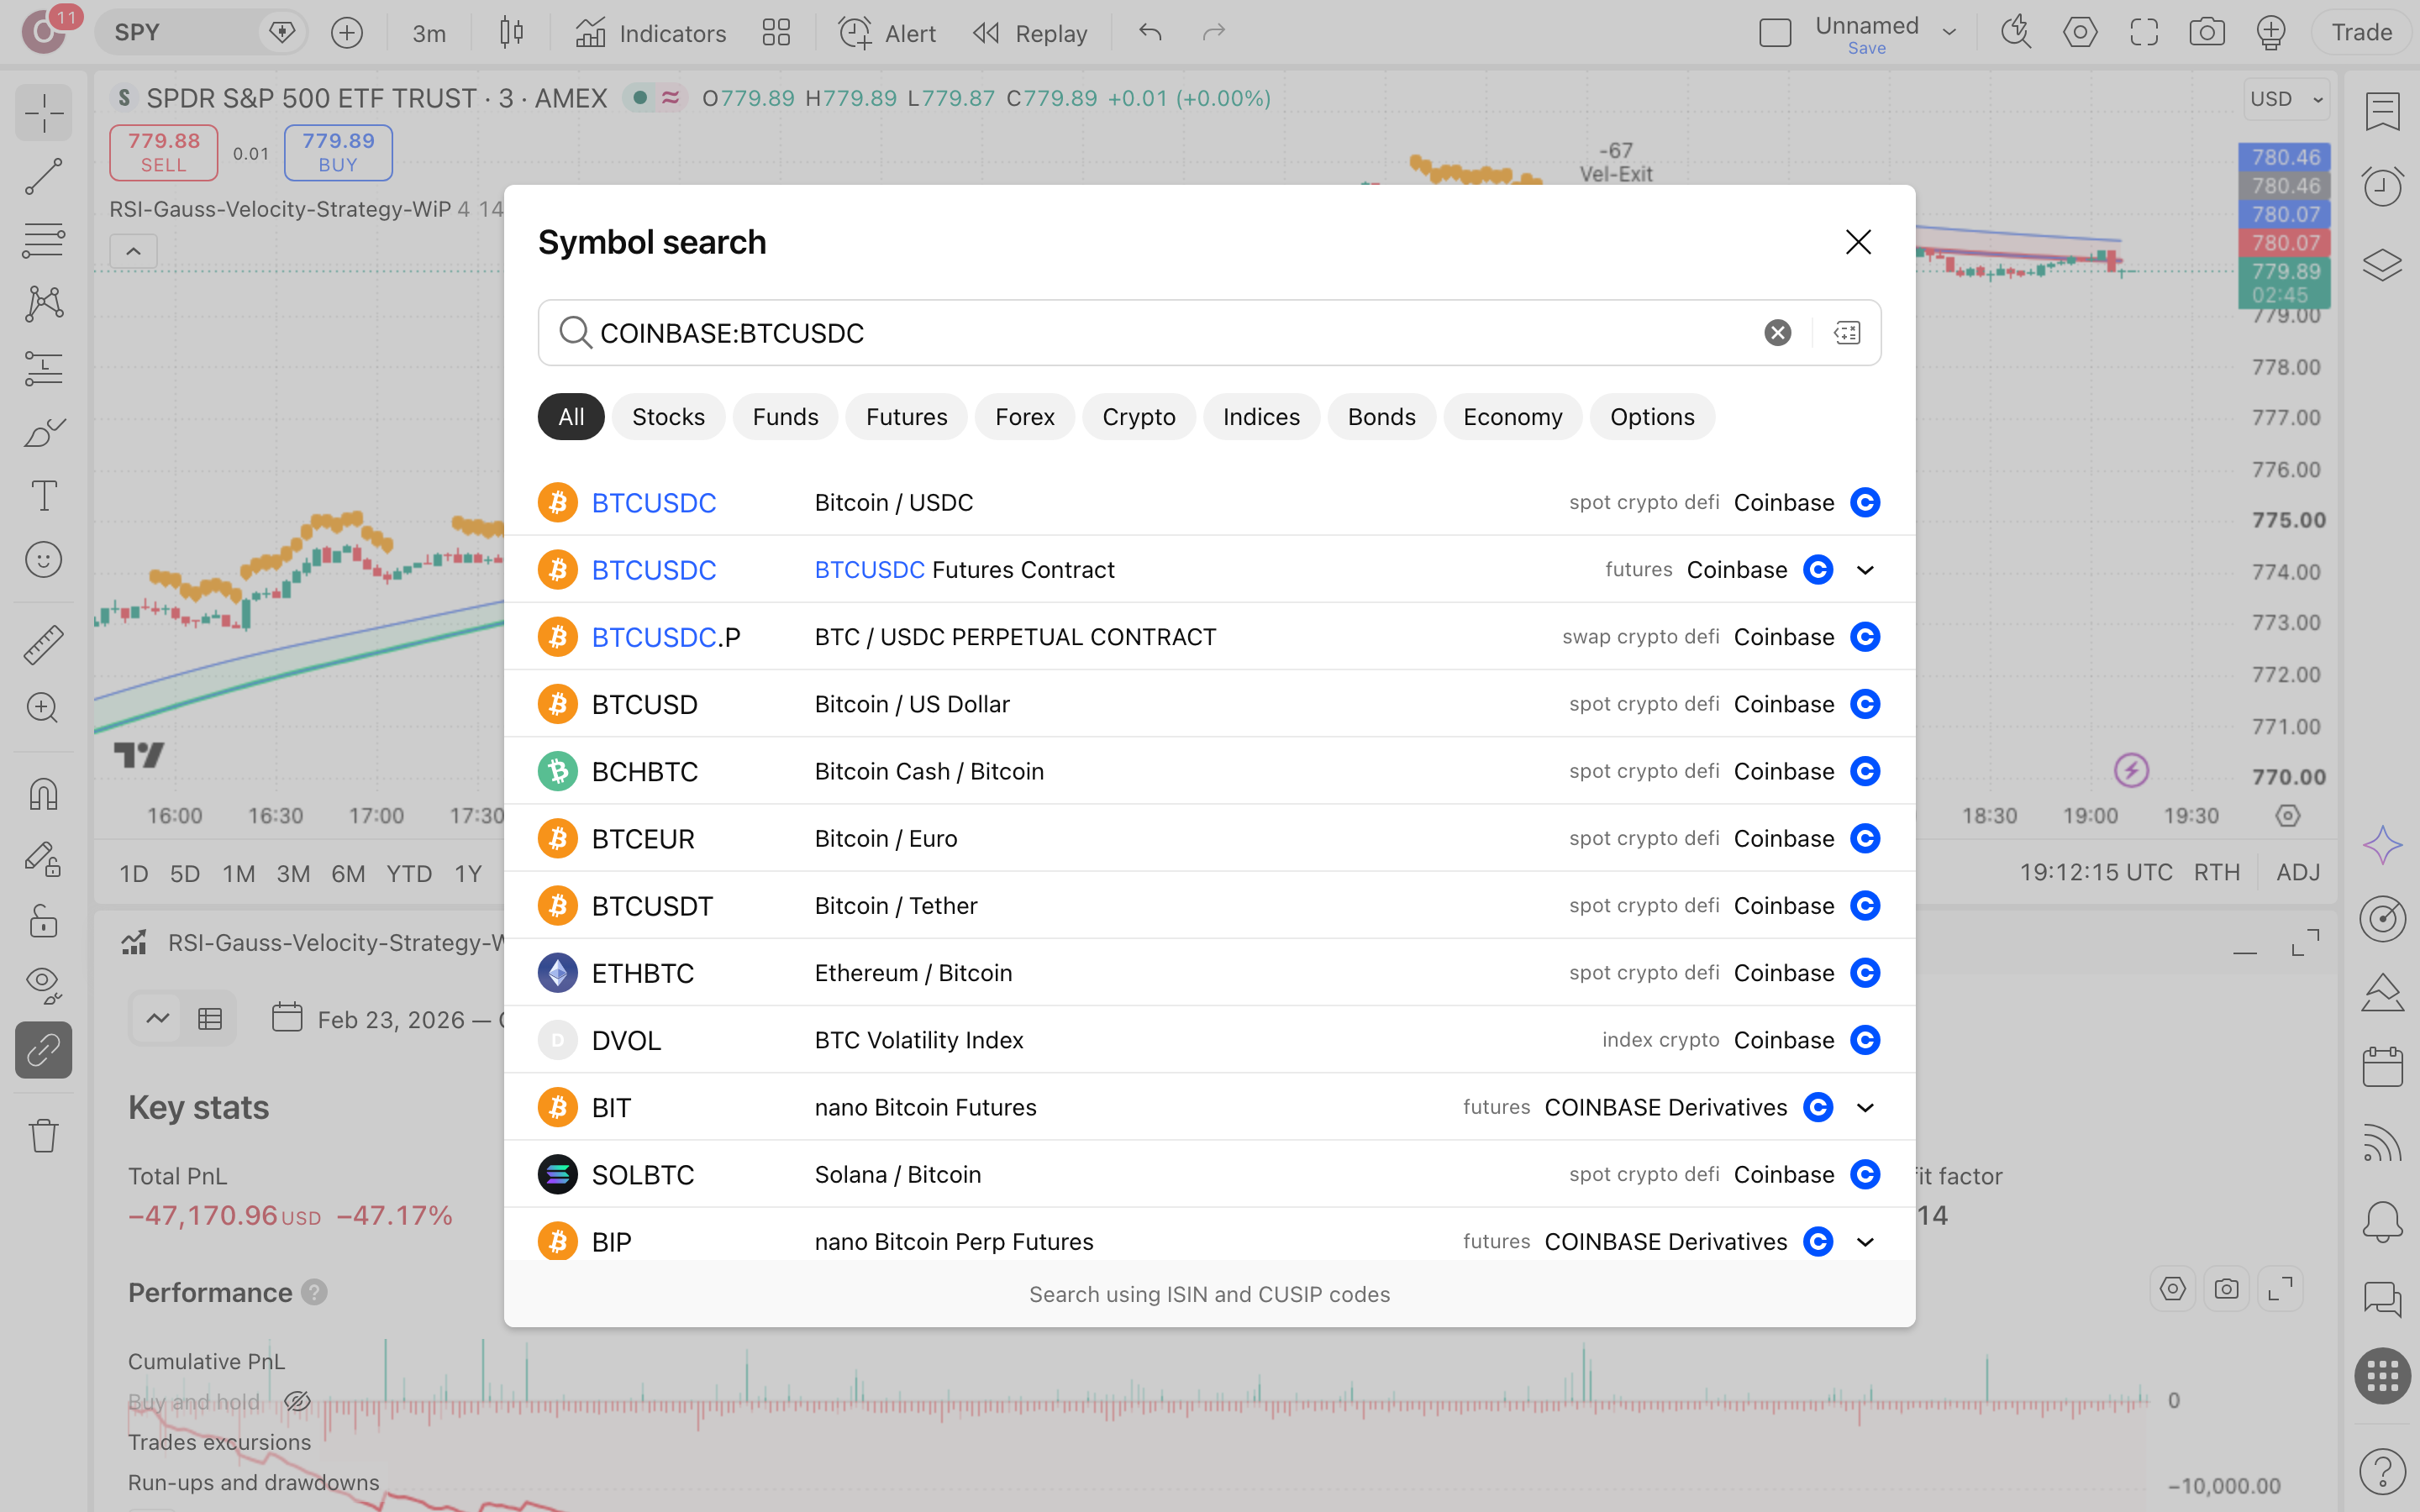Open the alerts clock panel icon
This screenshot has width=2420, height=1512.
(2383, 186)
